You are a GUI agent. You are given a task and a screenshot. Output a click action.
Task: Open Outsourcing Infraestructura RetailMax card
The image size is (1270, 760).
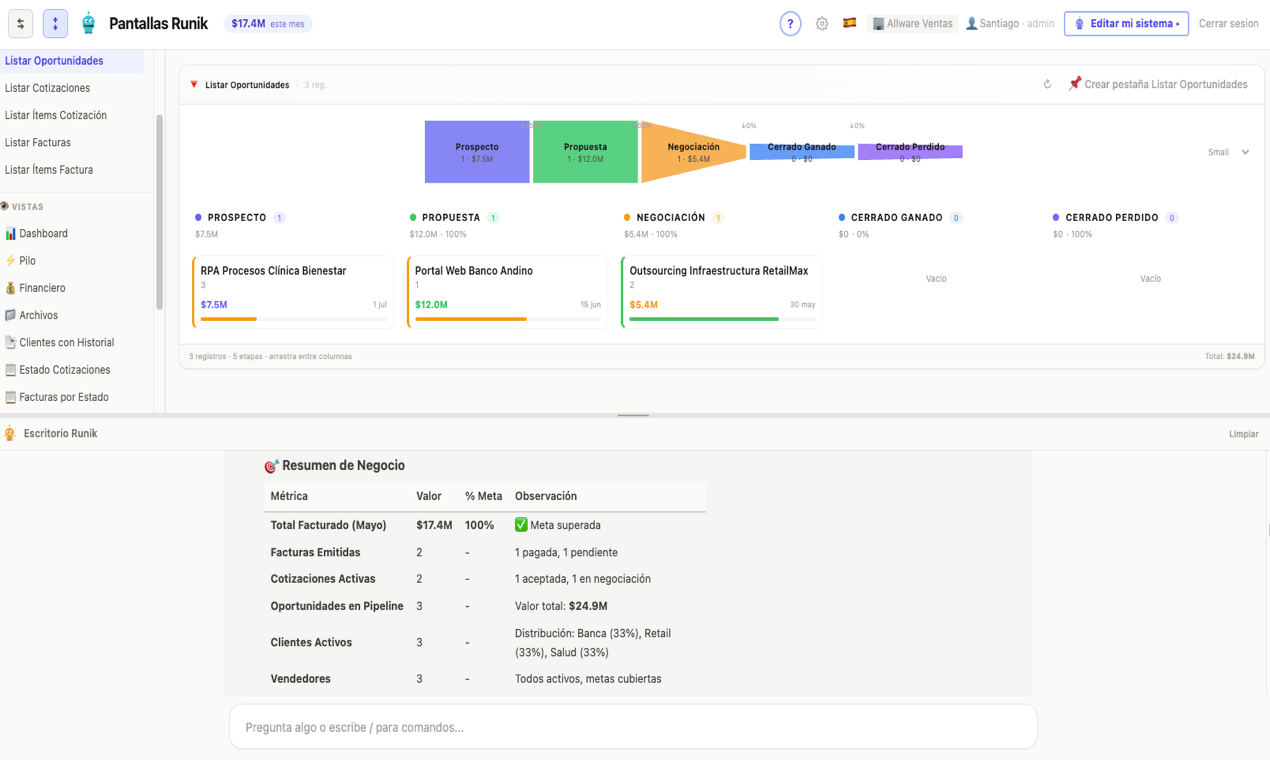pos(722,292)
